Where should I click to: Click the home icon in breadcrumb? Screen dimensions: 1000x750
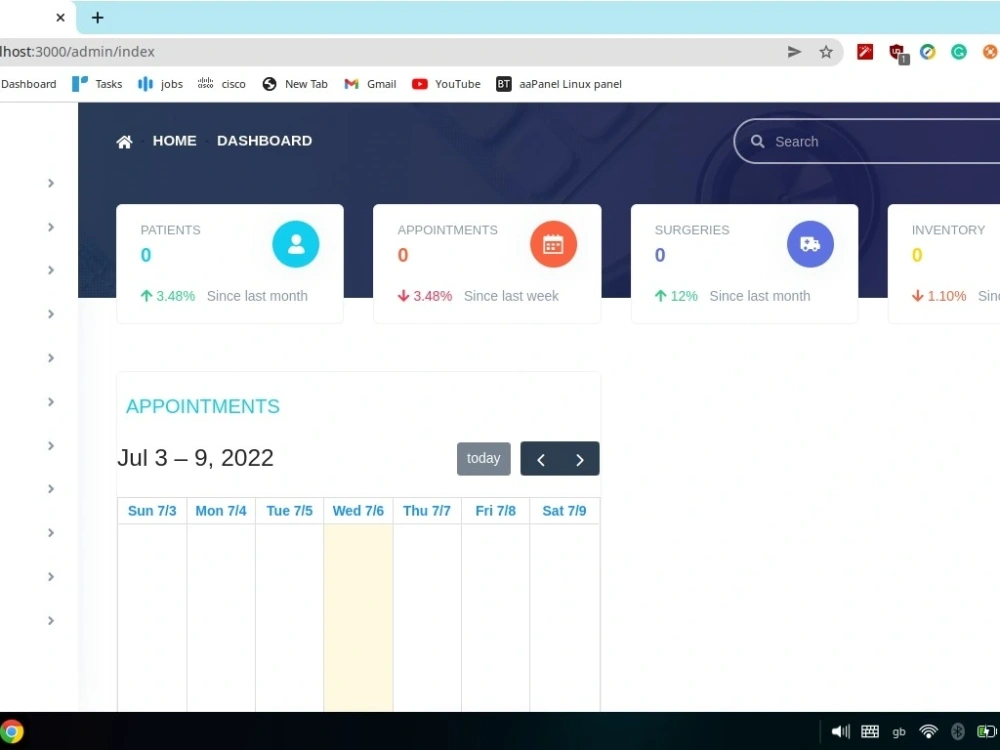point(124,142)
